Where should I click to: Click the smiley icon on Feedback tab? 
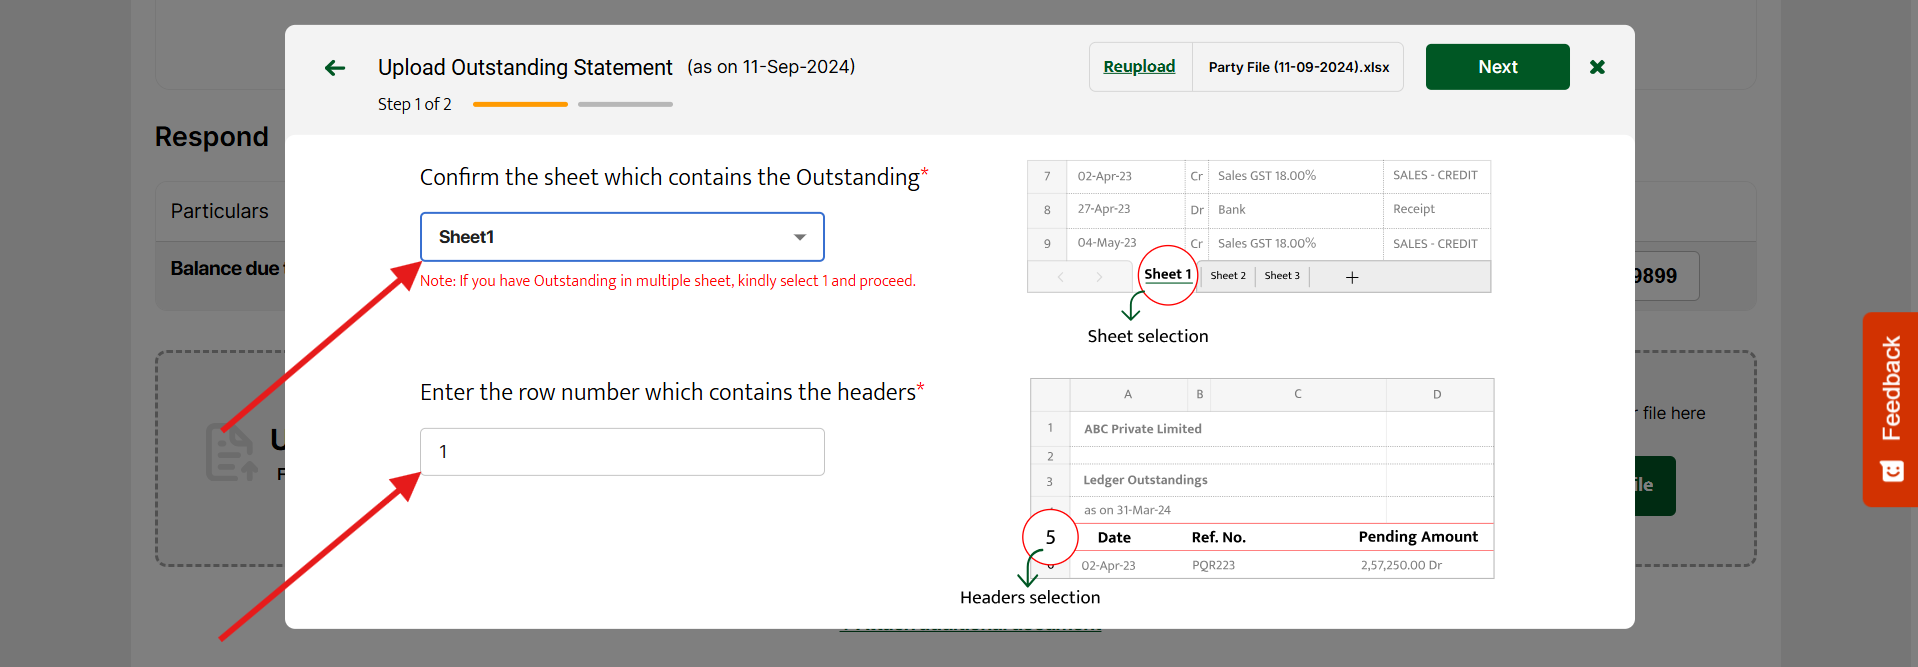coord(1892,471)
